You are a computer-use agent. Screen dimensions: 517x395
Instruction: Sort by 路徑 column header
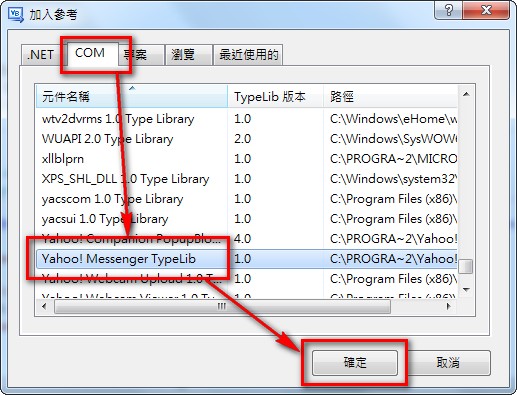point(390,96)
